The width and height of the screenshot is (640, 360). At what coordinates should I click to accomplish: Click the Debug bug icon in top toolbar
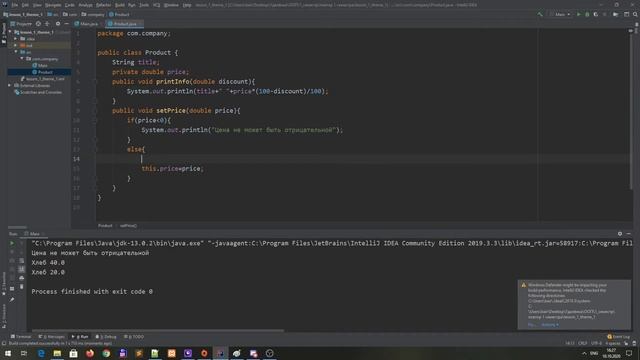pos(587,14)
